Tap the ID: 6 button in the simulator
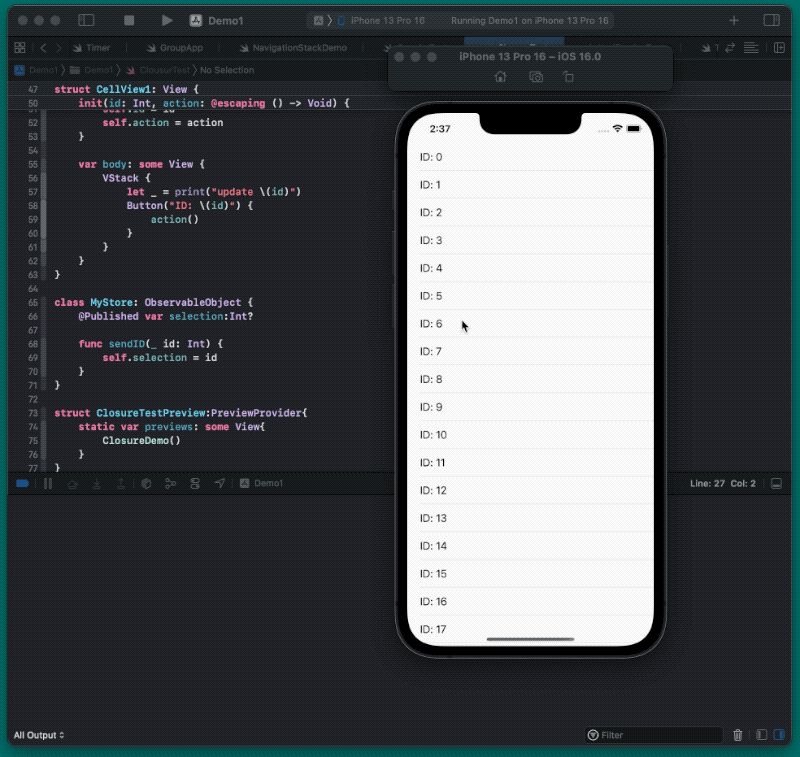The image size is (800, 757). (x=432, y=324)
